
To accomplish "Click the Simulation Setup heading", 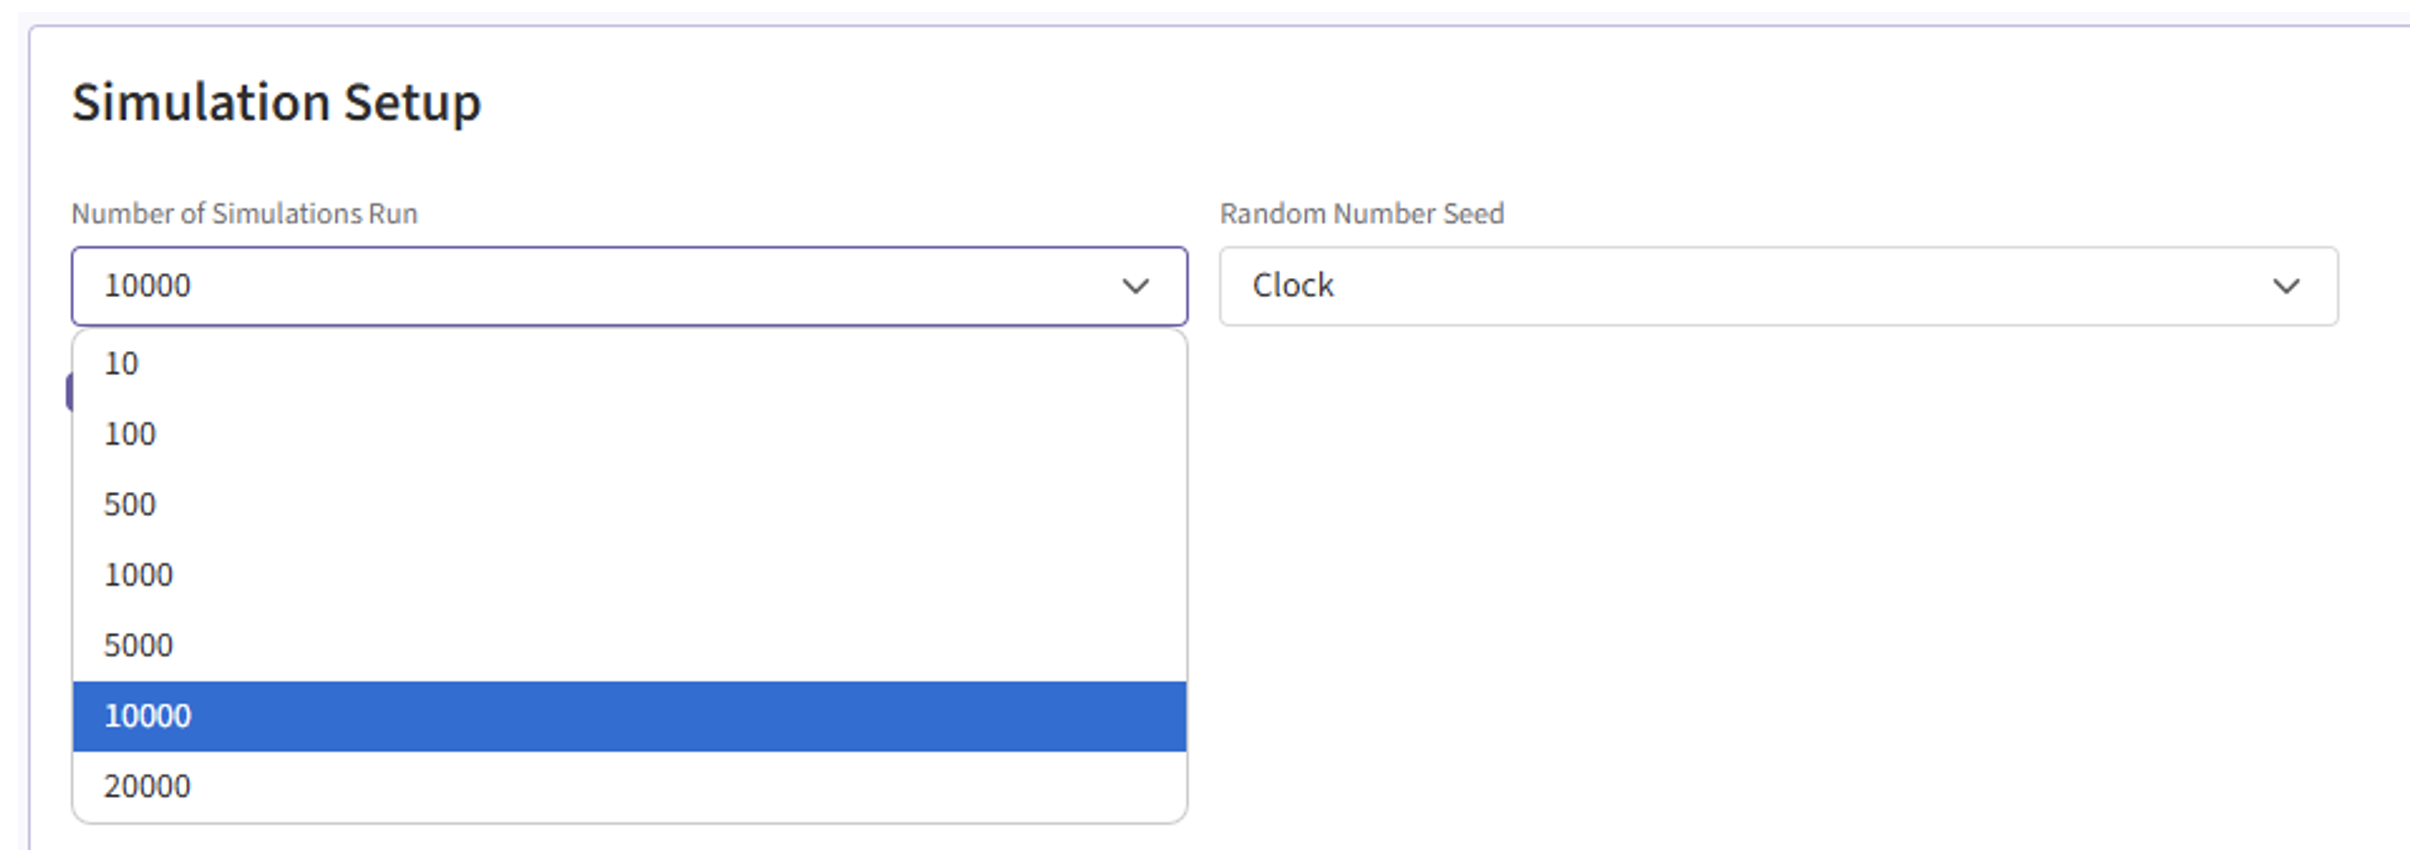I will 277,103.
